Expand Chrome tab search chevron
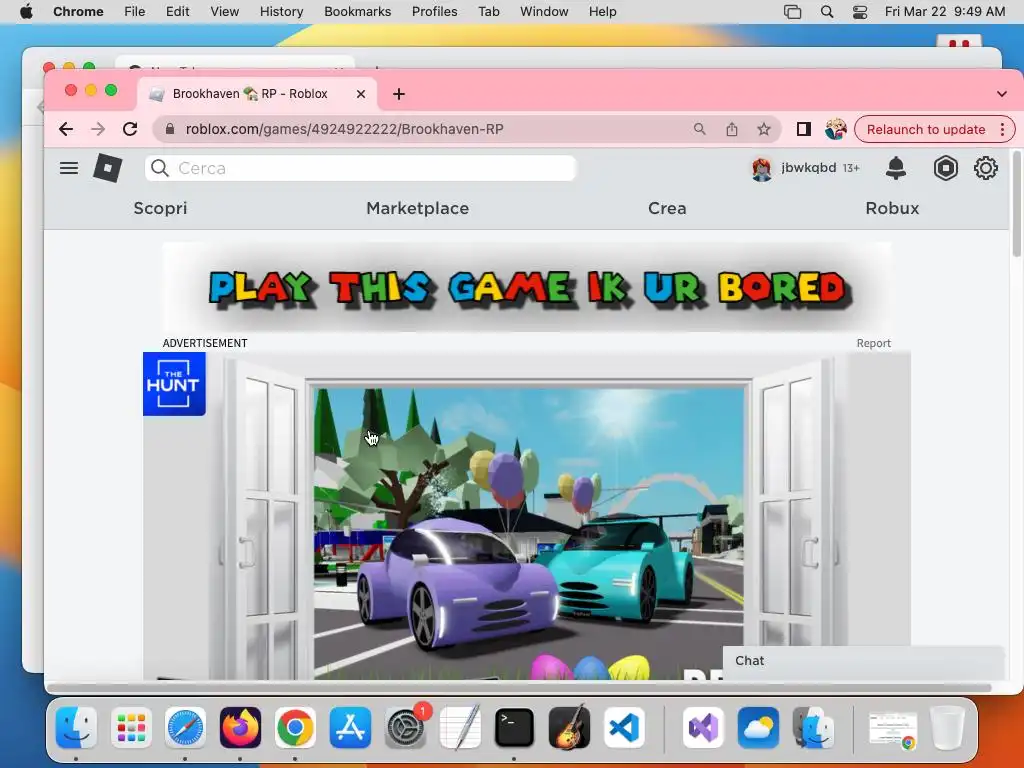Viewport: 1024px width, 768px height. pyautogui.click(x=1001, y=94)
